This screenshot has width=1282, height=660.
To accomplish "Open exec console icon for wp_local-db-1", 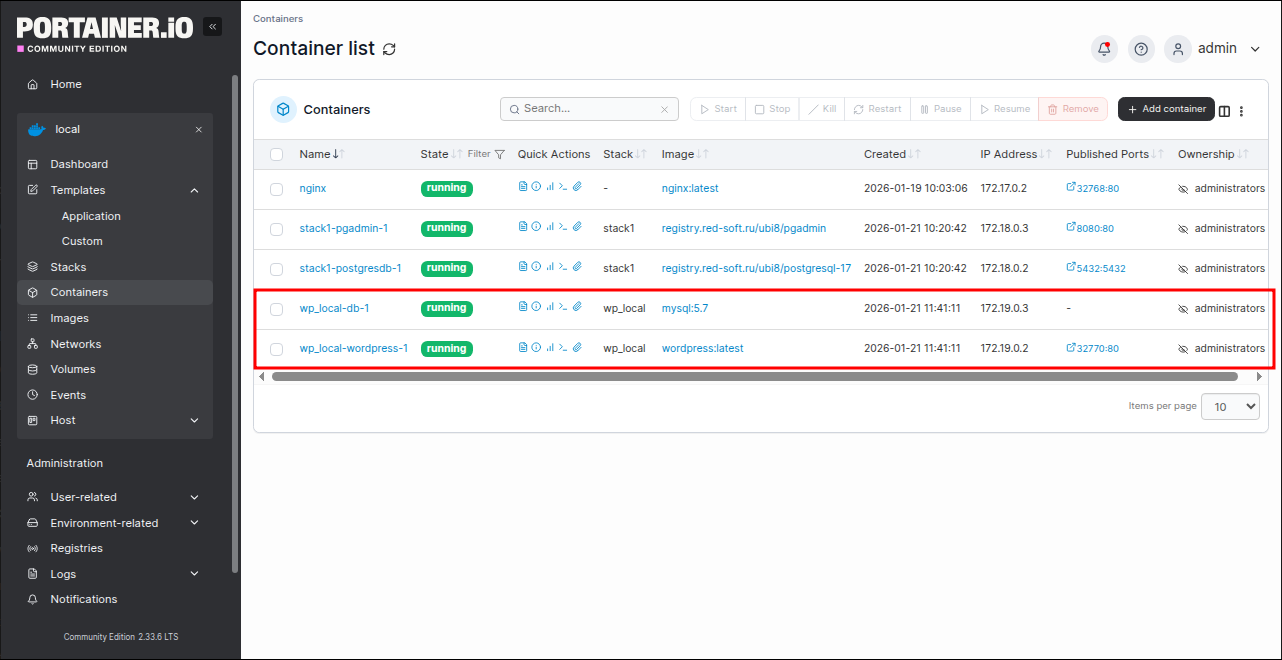I will pos(563,308).
